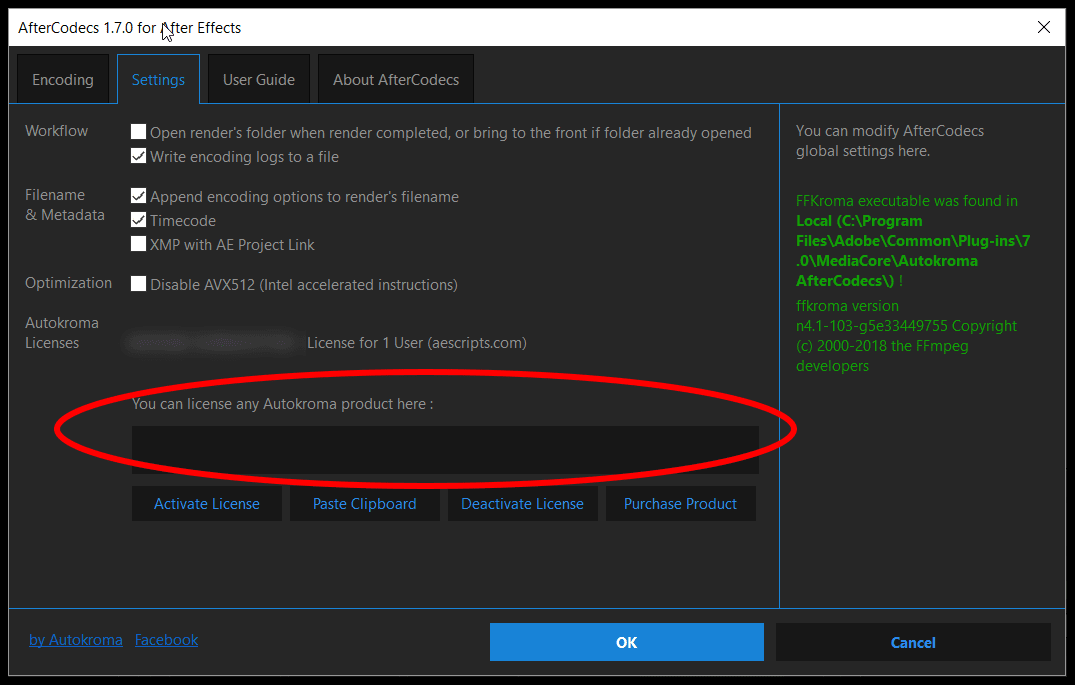Click Paste Clipboard to insert license key

pos(364,503)
